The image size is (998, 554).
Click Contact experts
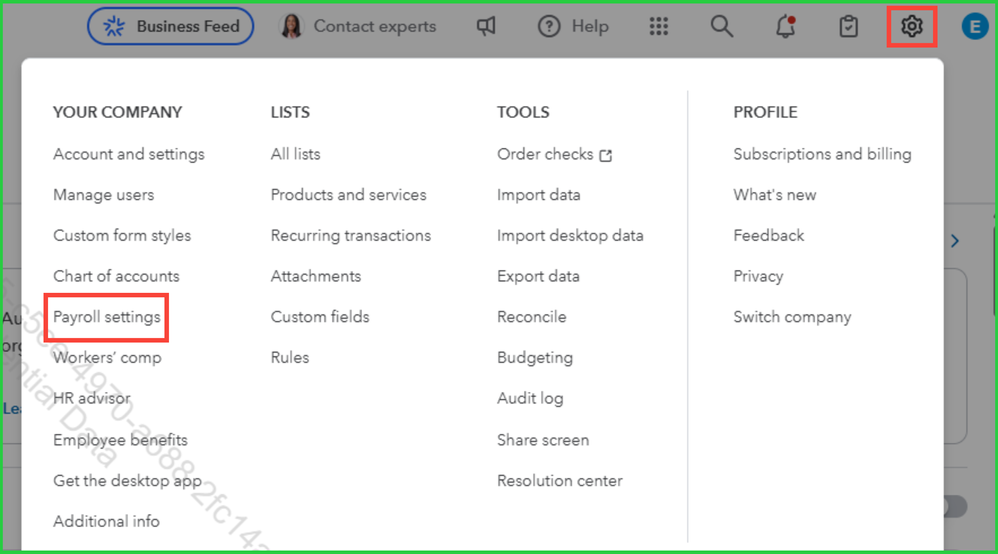358,27
